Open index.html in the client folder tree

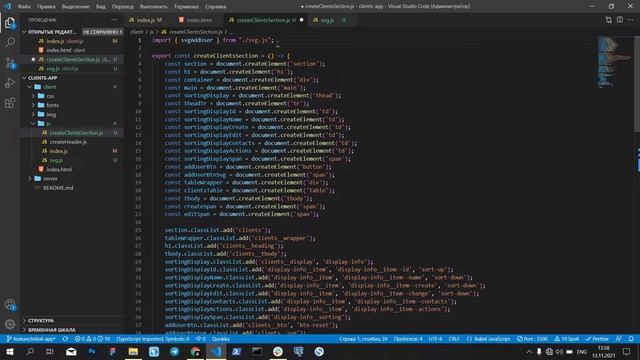click(58, 169)
